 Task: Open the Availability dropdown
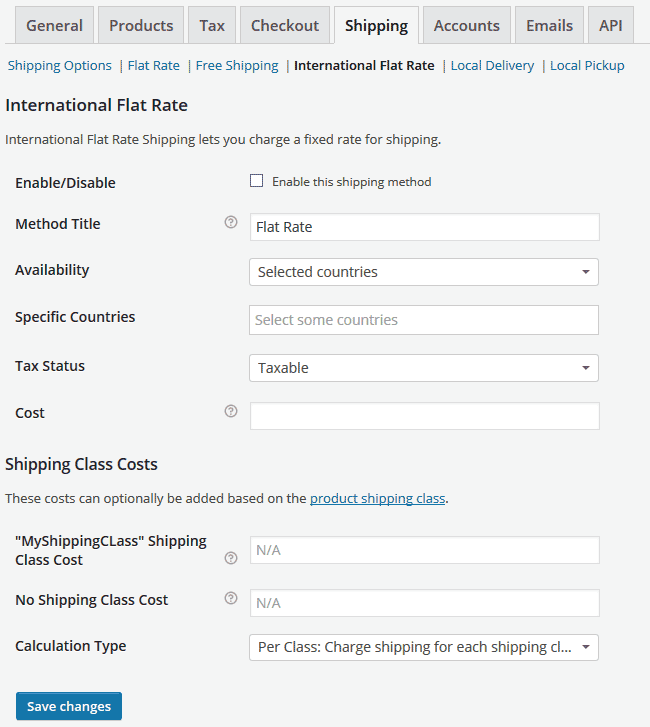point(424,272)
